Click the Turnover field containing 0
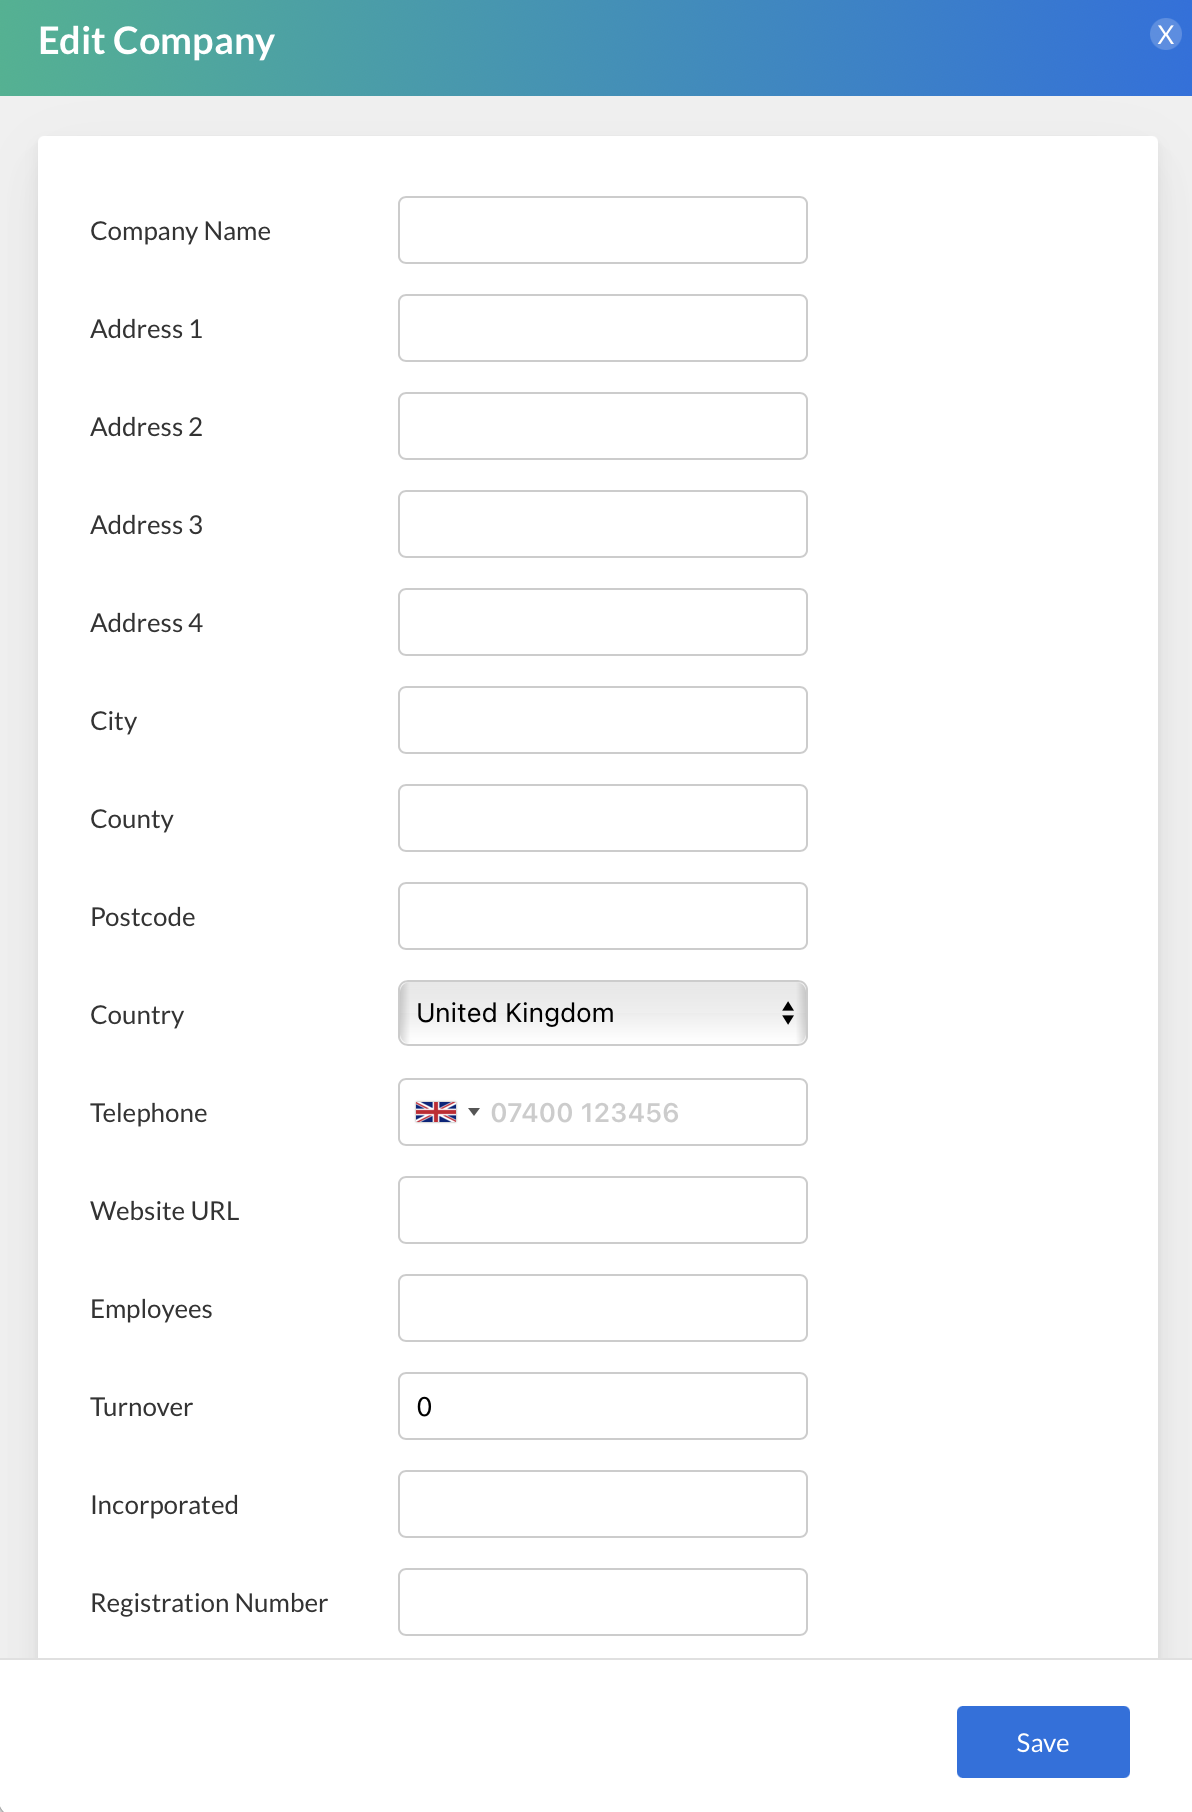The image size is (1192, 1812). point(602,1406)
